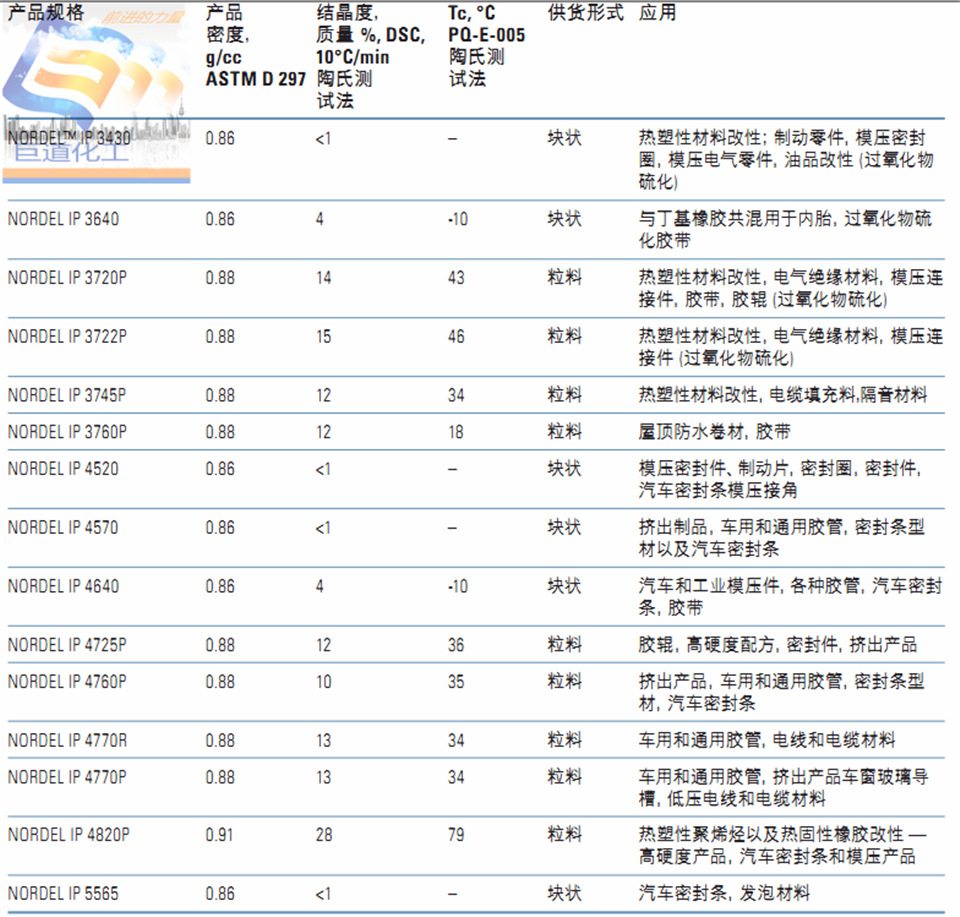Click NORDEL IP 4760P in the table

pos(67,682)
